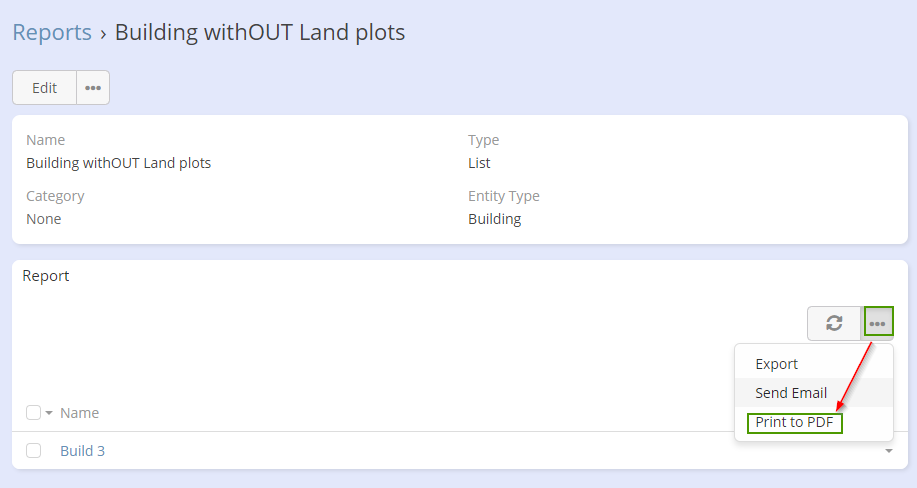
Task: Open the Build 3 record link
Action: point(82,451)
